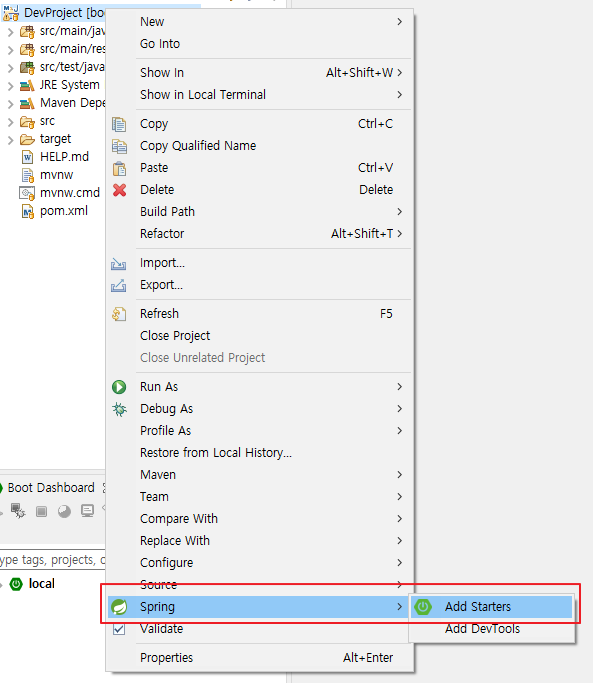Click the pom.xml Maven file icon
Viewport: 593px width, 683px height.
(x=27, y=211)
